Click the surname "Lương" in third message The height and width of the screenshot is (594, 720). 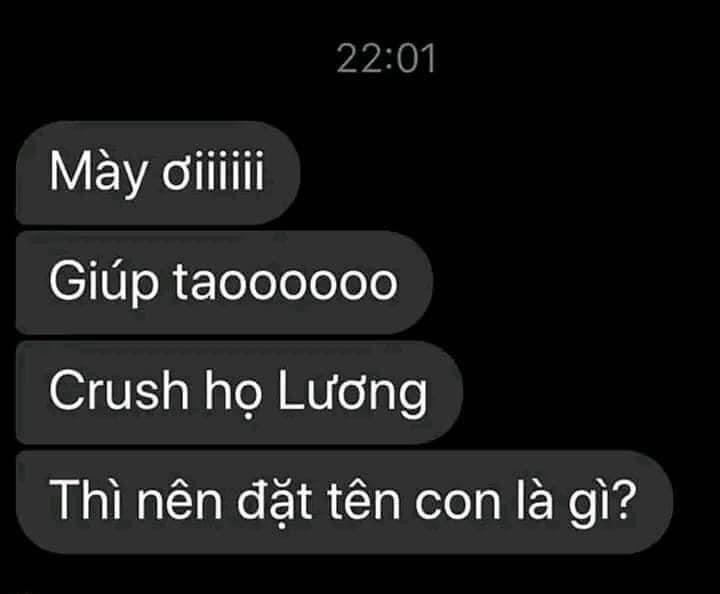click(x=353, y=394)
